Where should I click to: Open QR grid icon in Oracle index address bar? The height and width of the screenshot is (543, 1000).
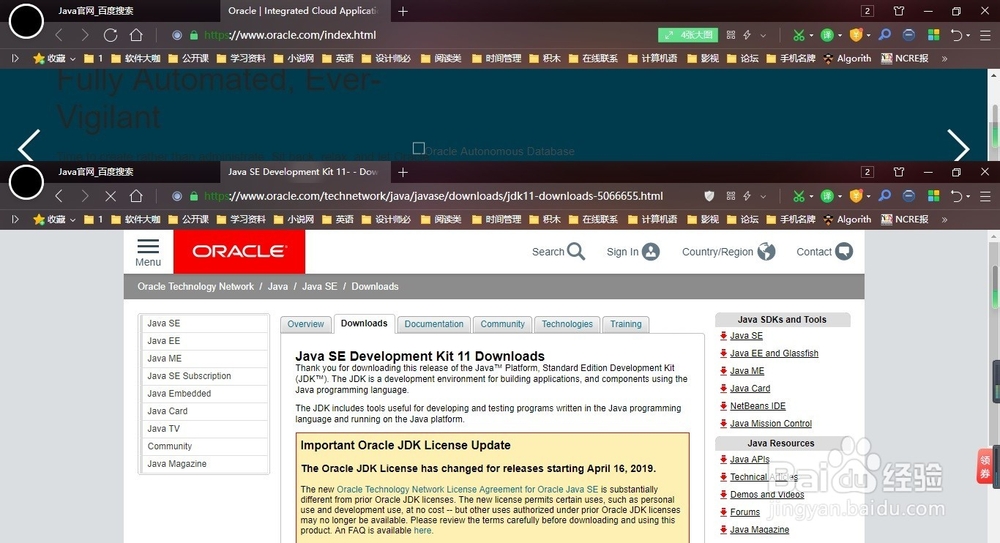tap(731, 35)
